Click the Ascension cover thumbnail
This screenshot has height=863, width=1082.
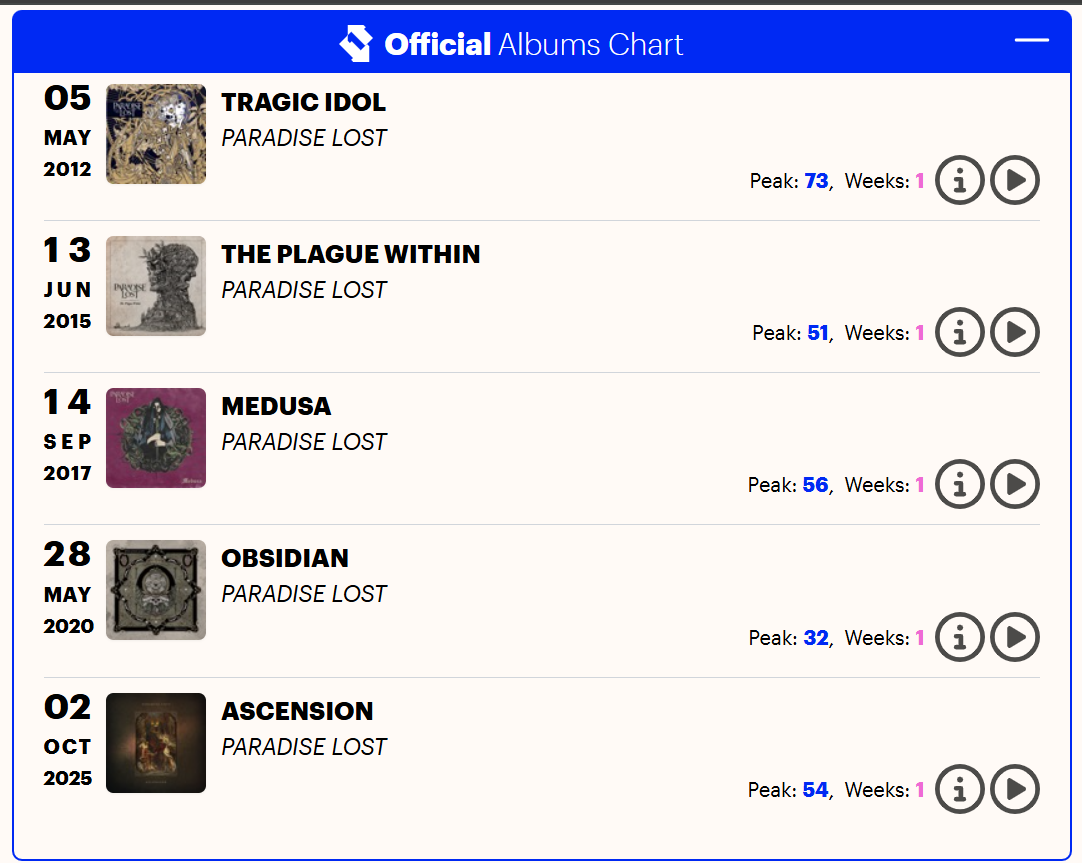[156, 743]
